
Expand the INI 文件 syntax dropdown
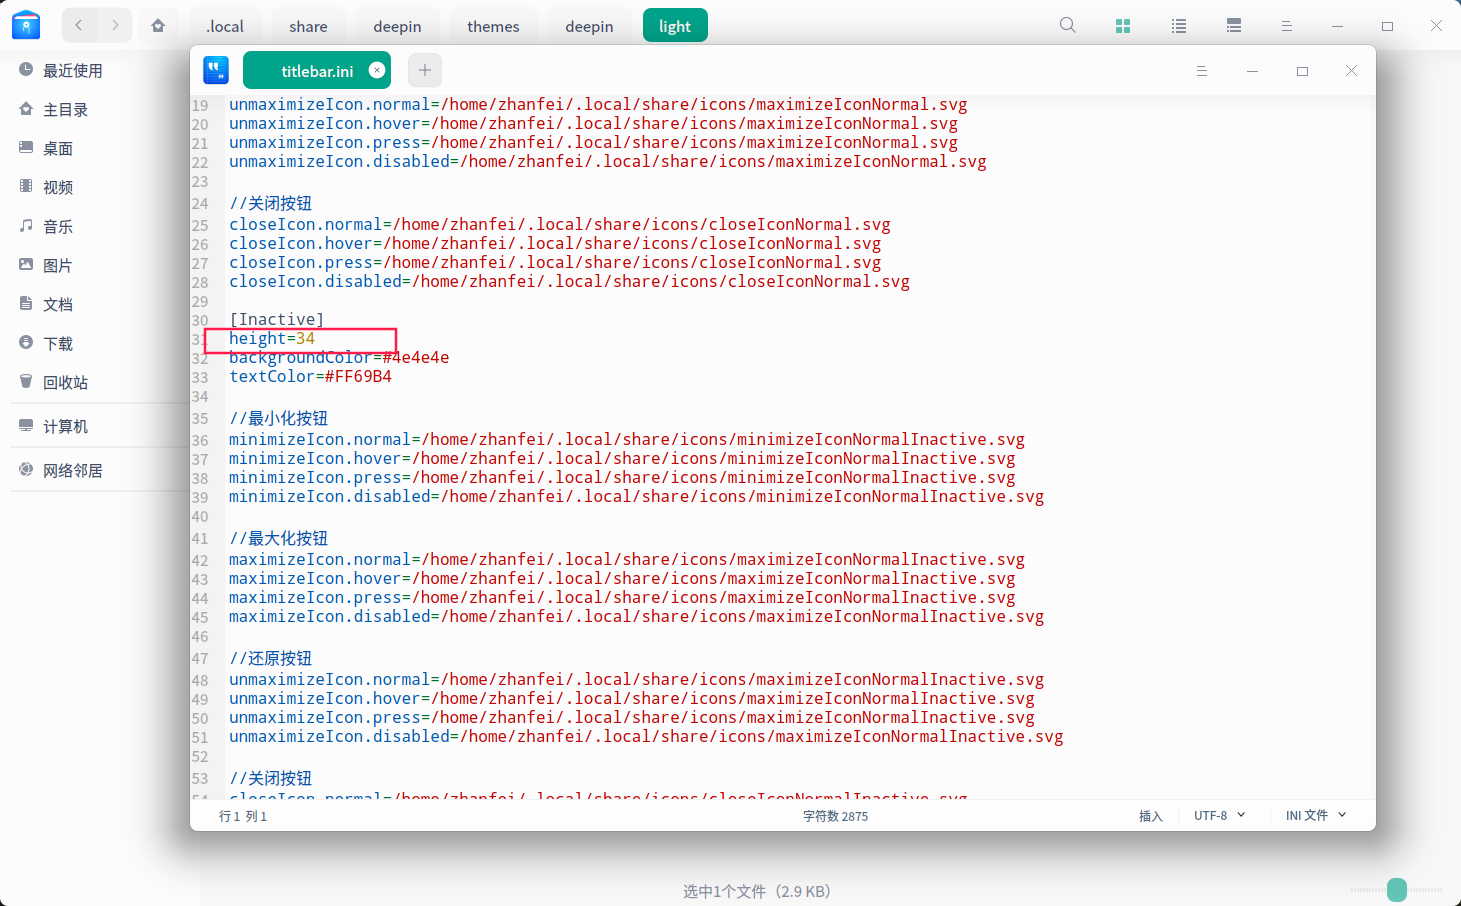(1315, 816)
